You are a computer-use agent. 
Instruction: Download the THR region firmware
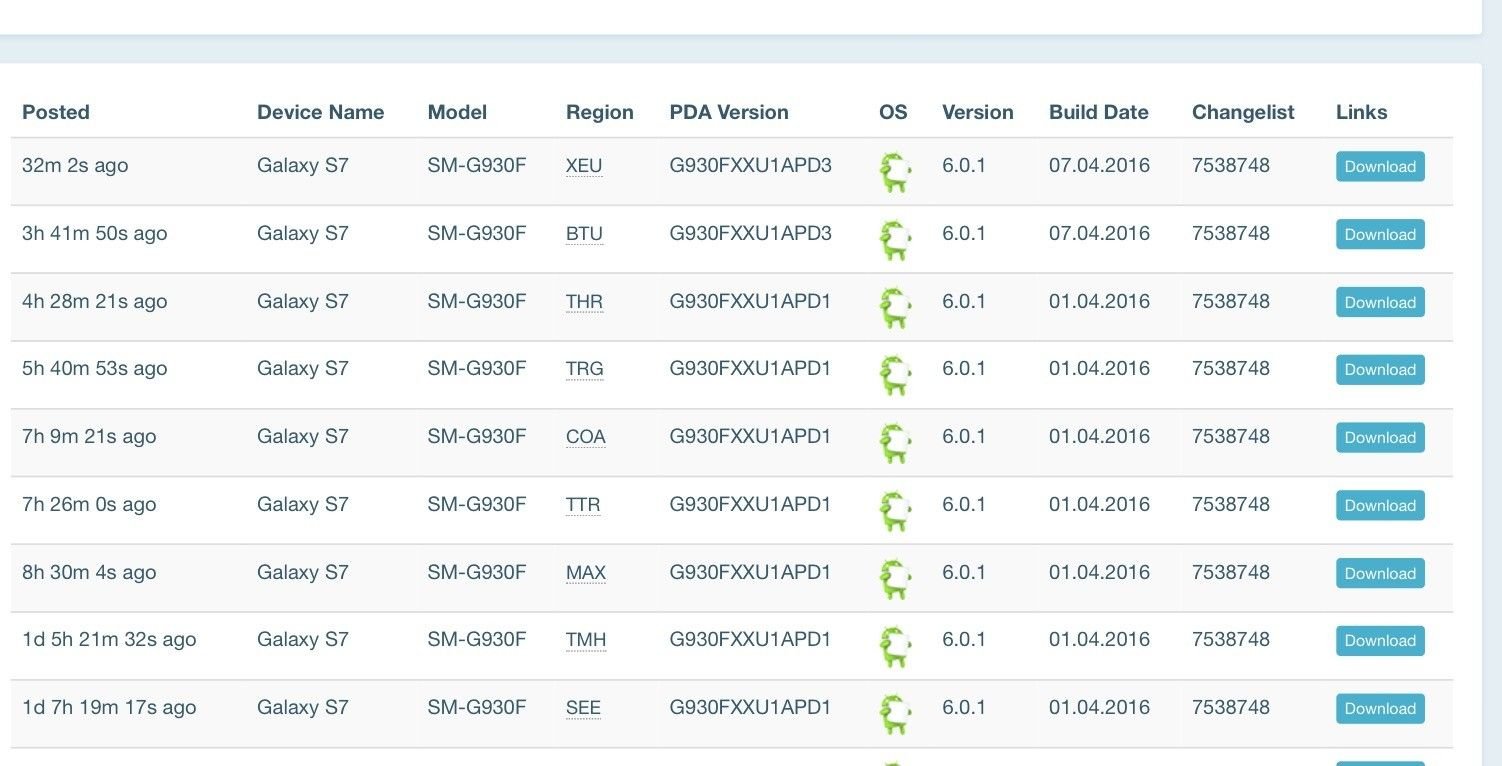[1380, 303]
